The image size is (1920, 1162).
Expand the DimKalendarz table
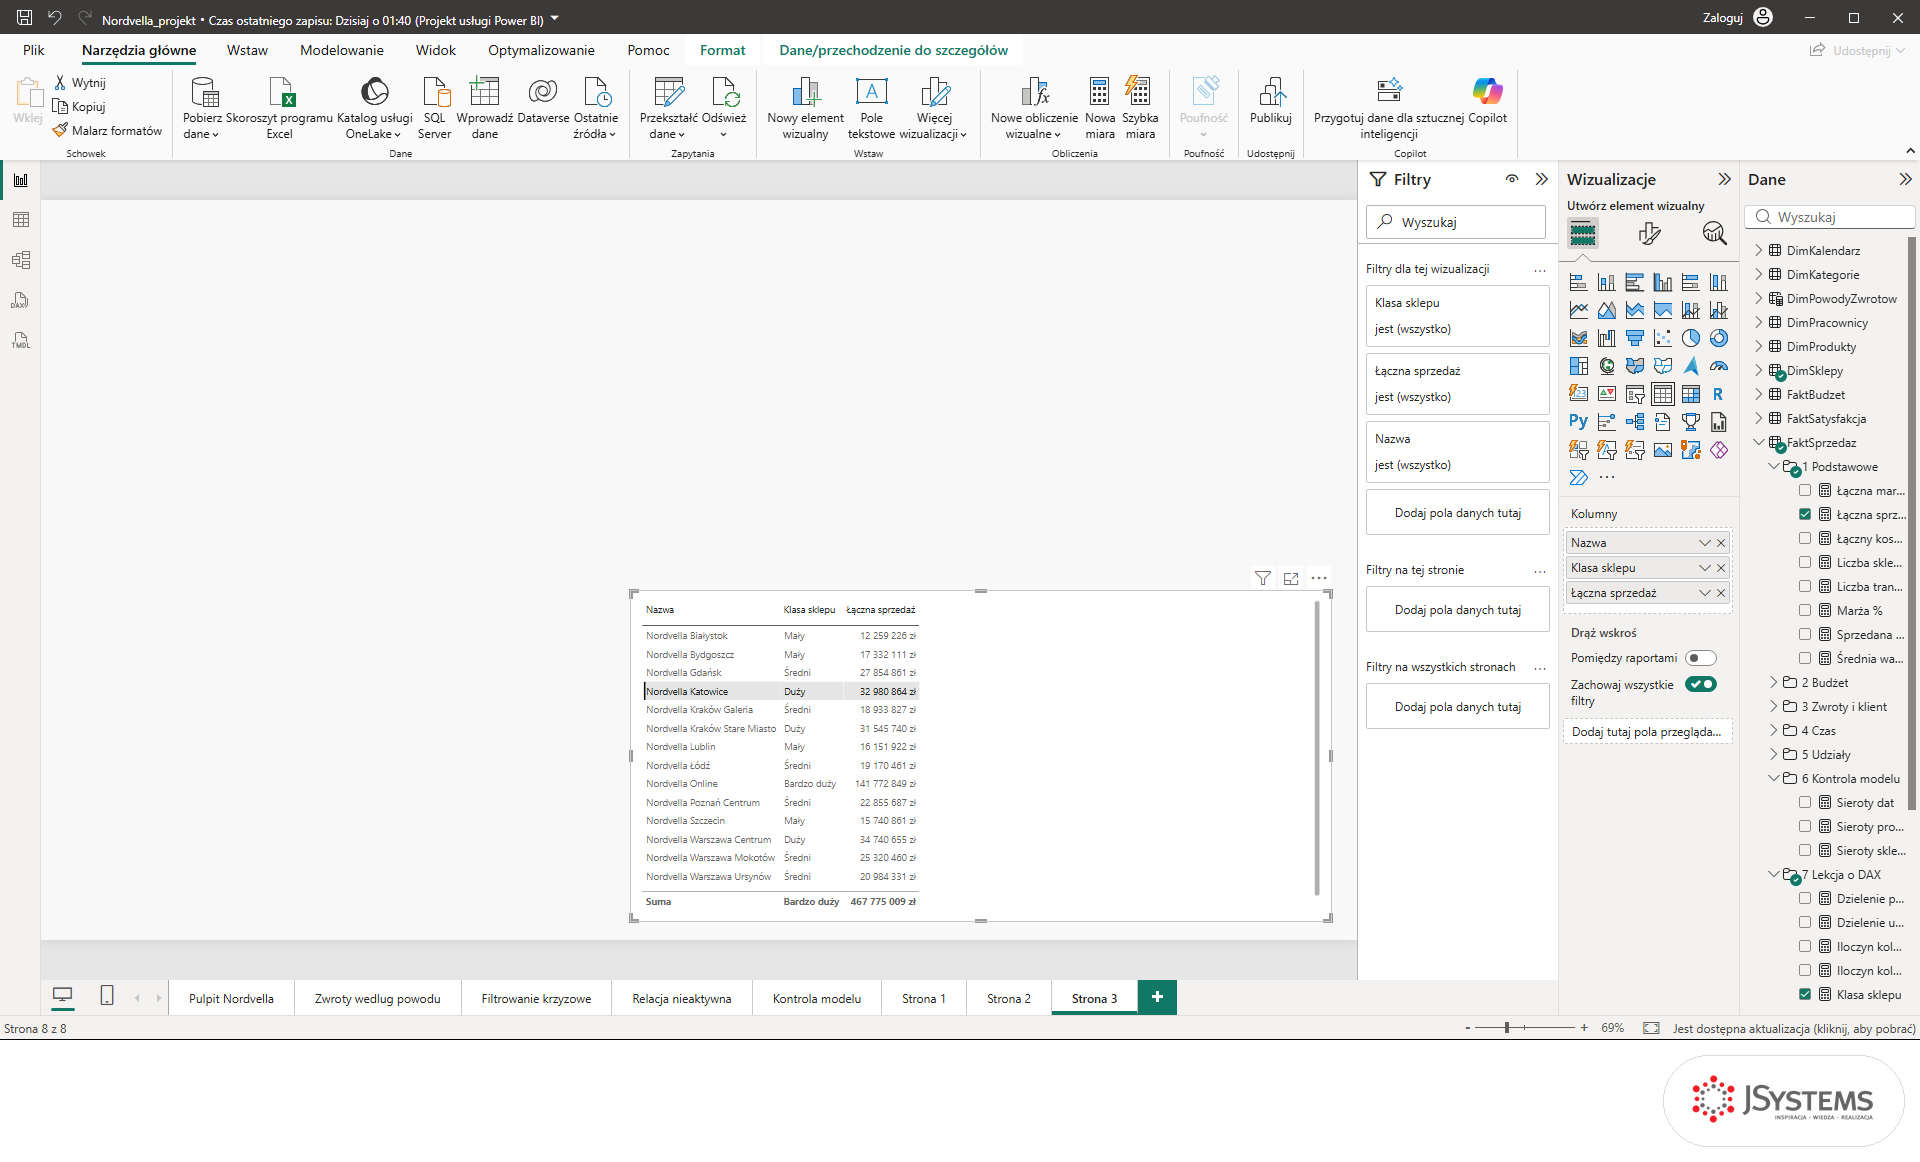(x=1759, y=250)
